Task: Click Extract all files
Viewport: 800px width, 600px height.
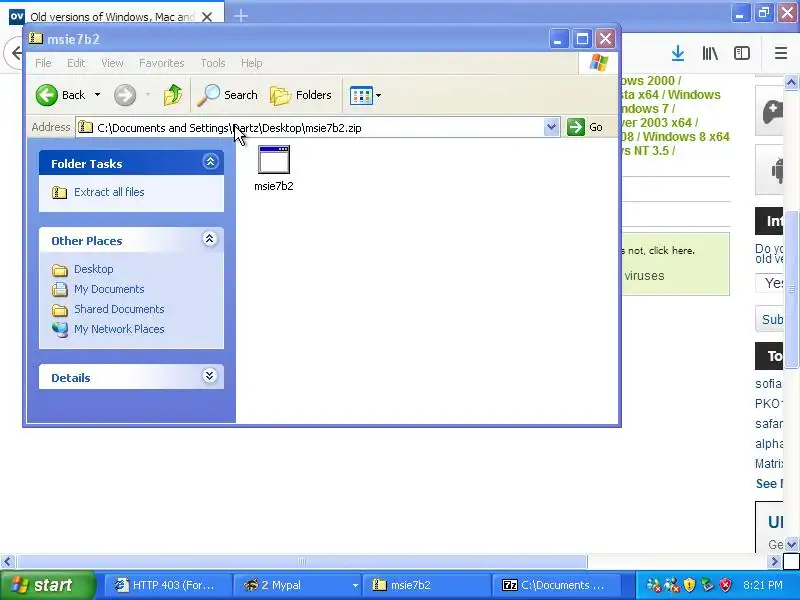Action: 109,192
